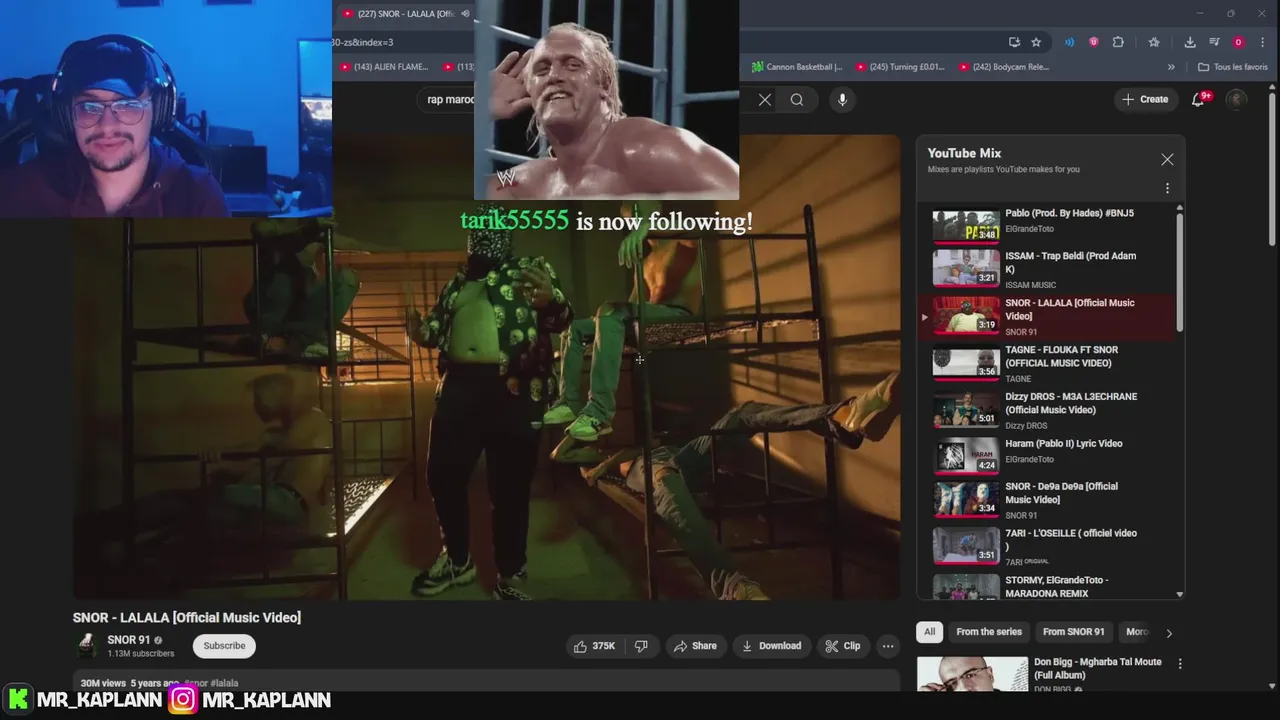Click the media control music-list icon
1280x720 pixels.
click(x=1214, y=42)
